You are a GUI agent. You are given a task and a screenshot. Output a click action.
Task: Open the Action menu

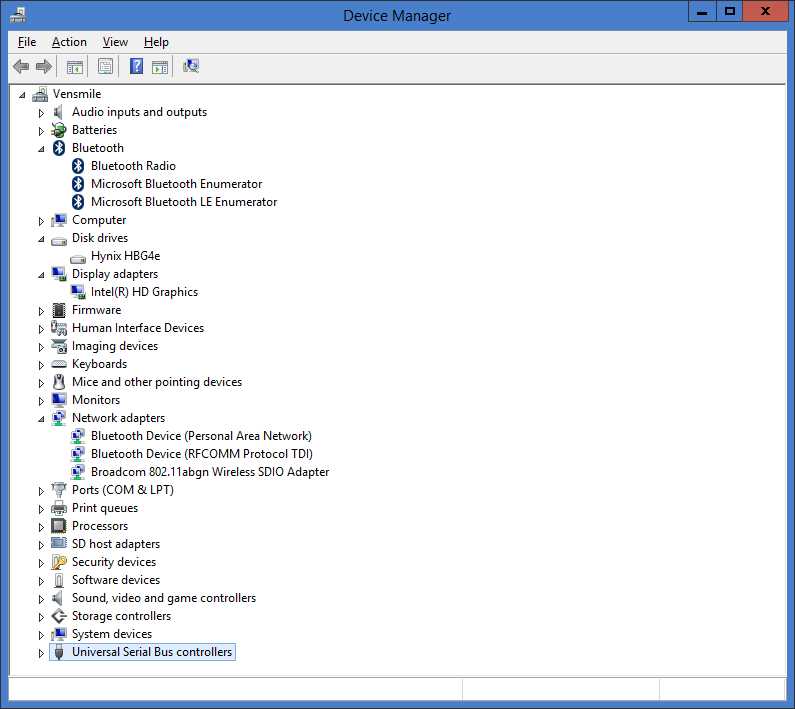tap(69, 42)
